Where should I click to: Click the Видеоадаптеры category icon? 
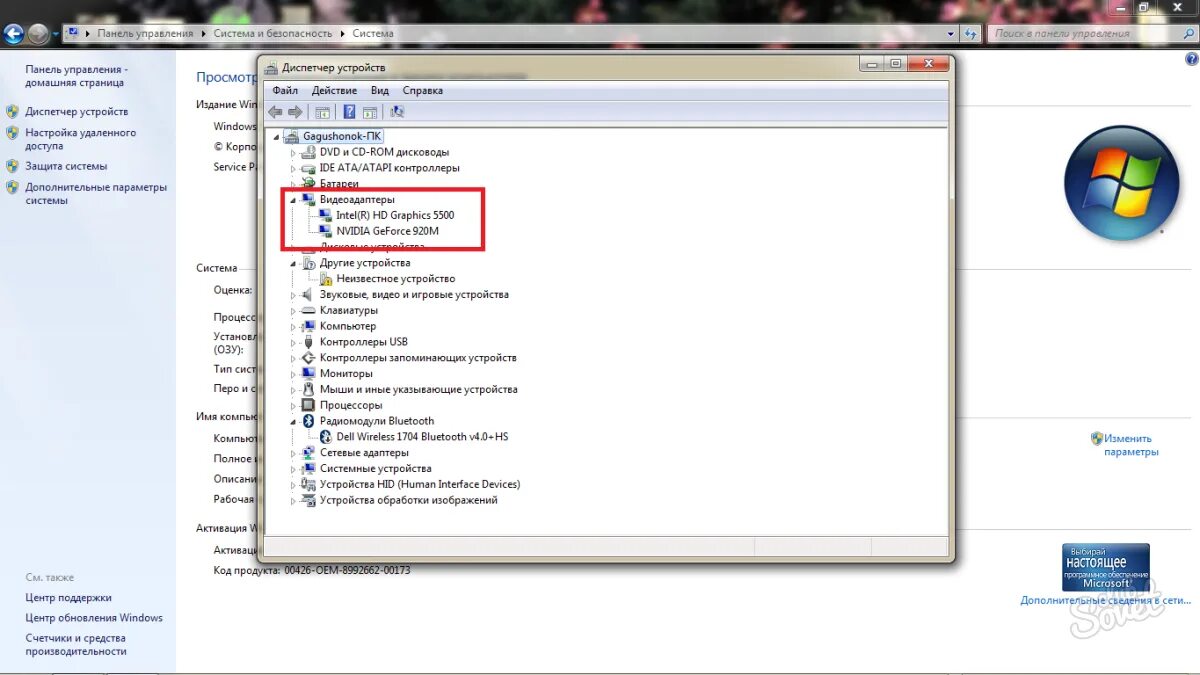point(308,200)
